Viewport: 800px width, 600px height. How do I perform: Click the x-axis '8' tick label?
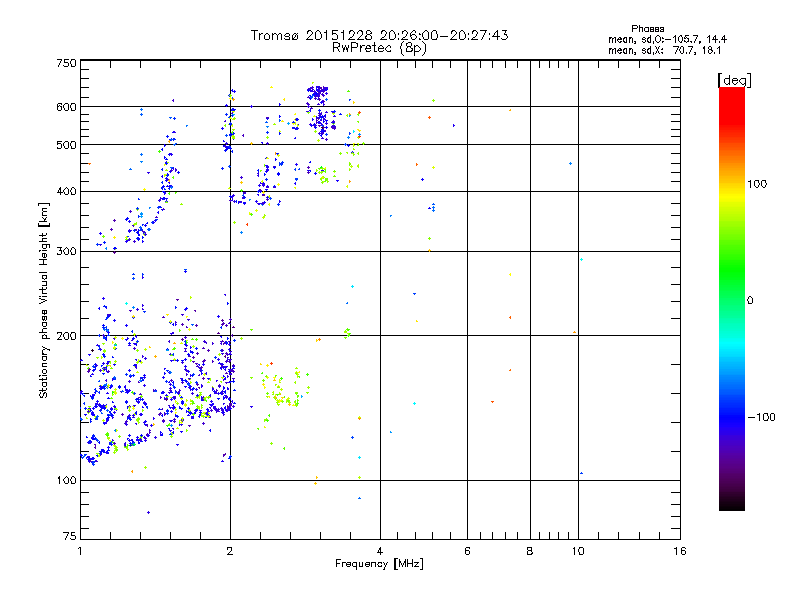click(x=530, y=551)
